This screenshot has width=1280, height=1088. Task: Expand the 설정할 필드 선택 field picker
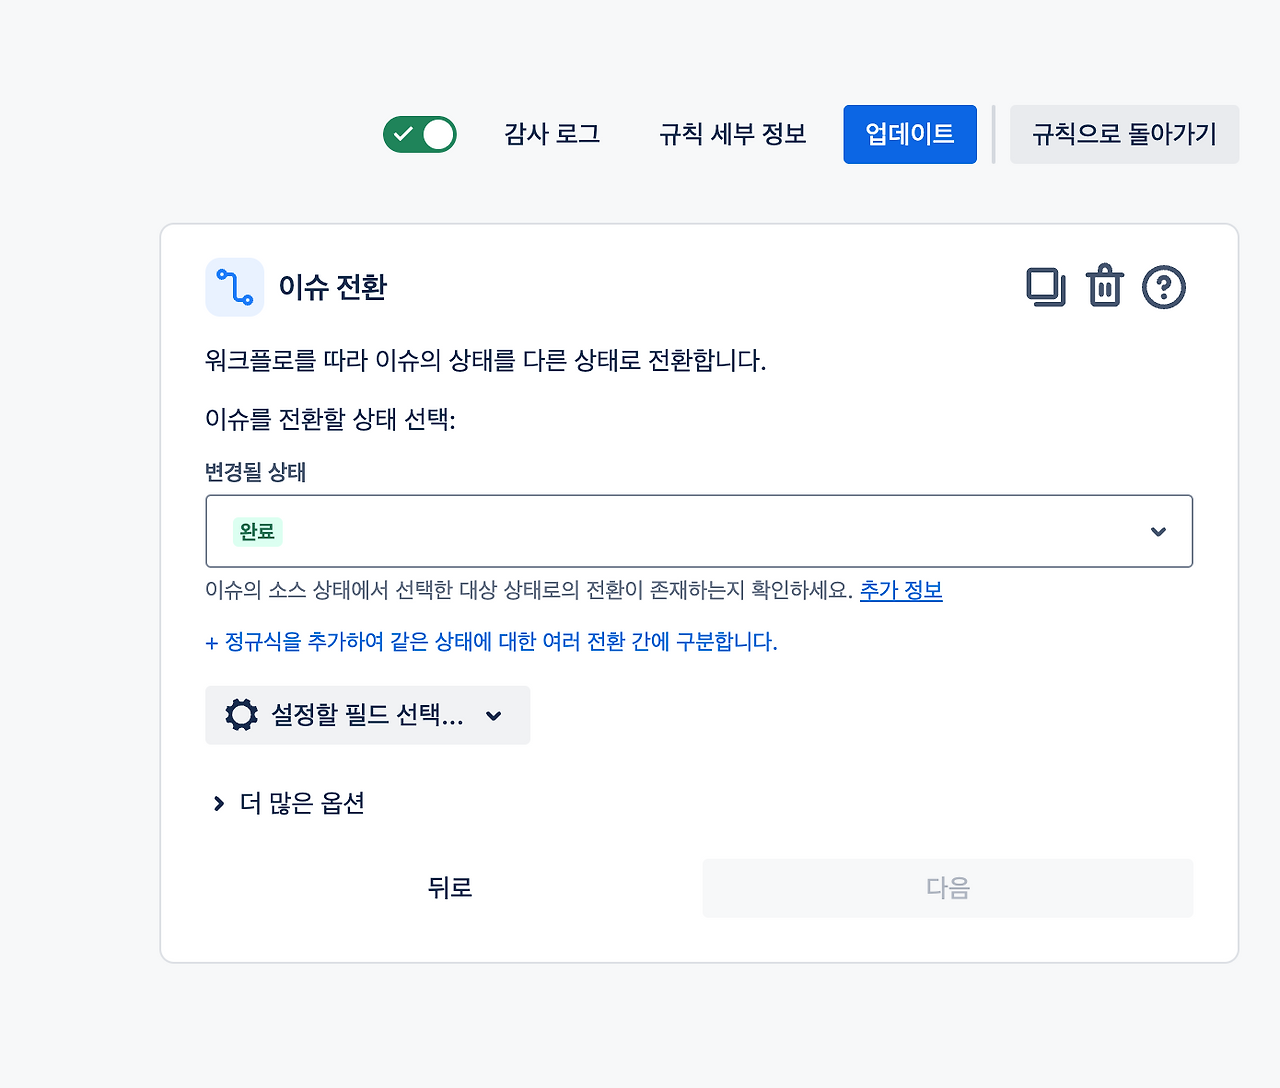tap(367, 715)
